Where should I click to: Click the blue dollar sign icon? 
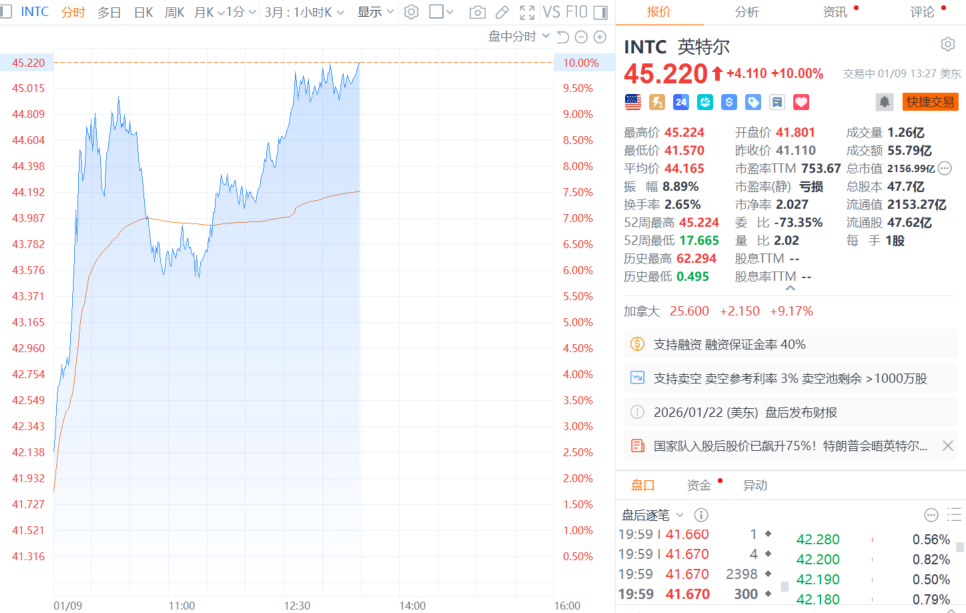tap(729, 102)
